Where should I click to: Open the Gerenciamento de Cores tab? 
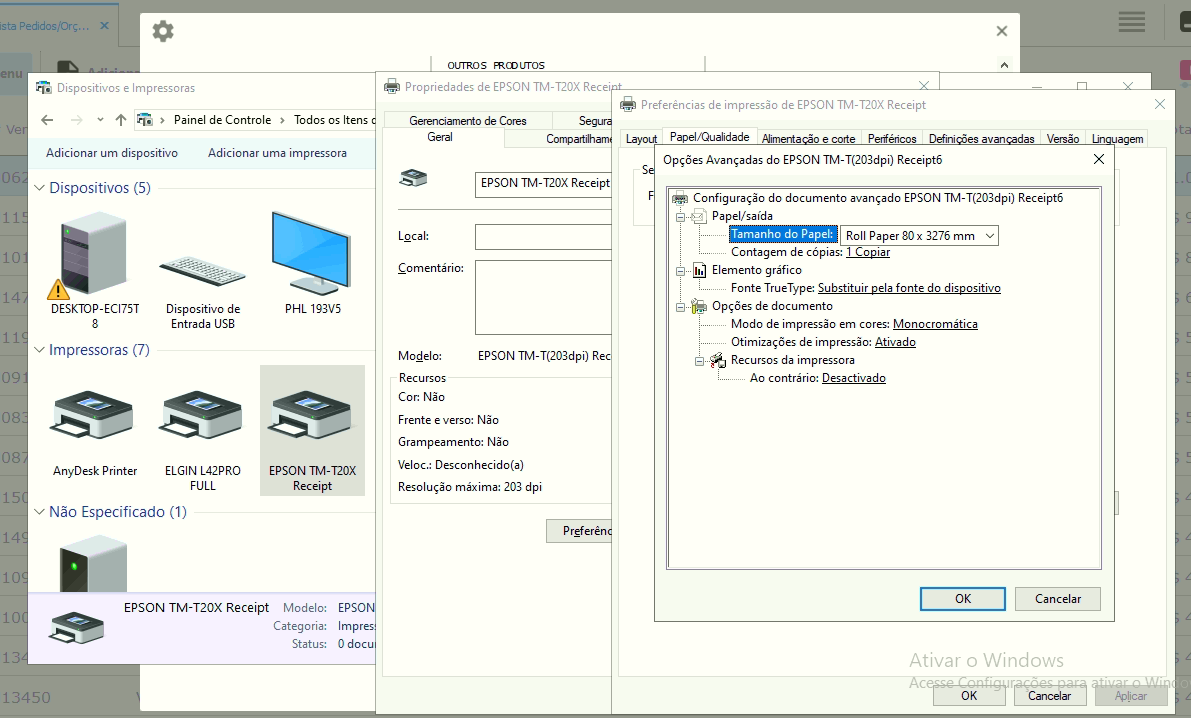[x=467, y=121]
